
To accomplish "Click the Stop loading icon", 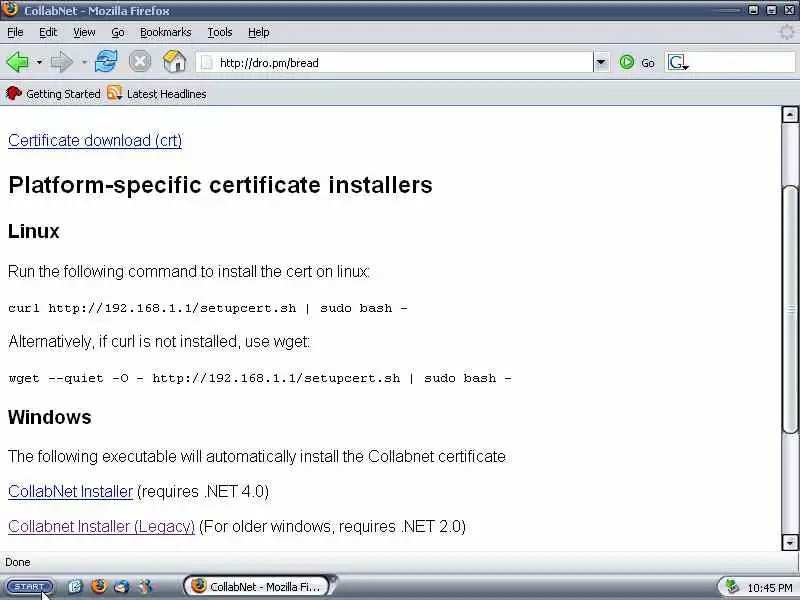I will click(x=140, y=62).
